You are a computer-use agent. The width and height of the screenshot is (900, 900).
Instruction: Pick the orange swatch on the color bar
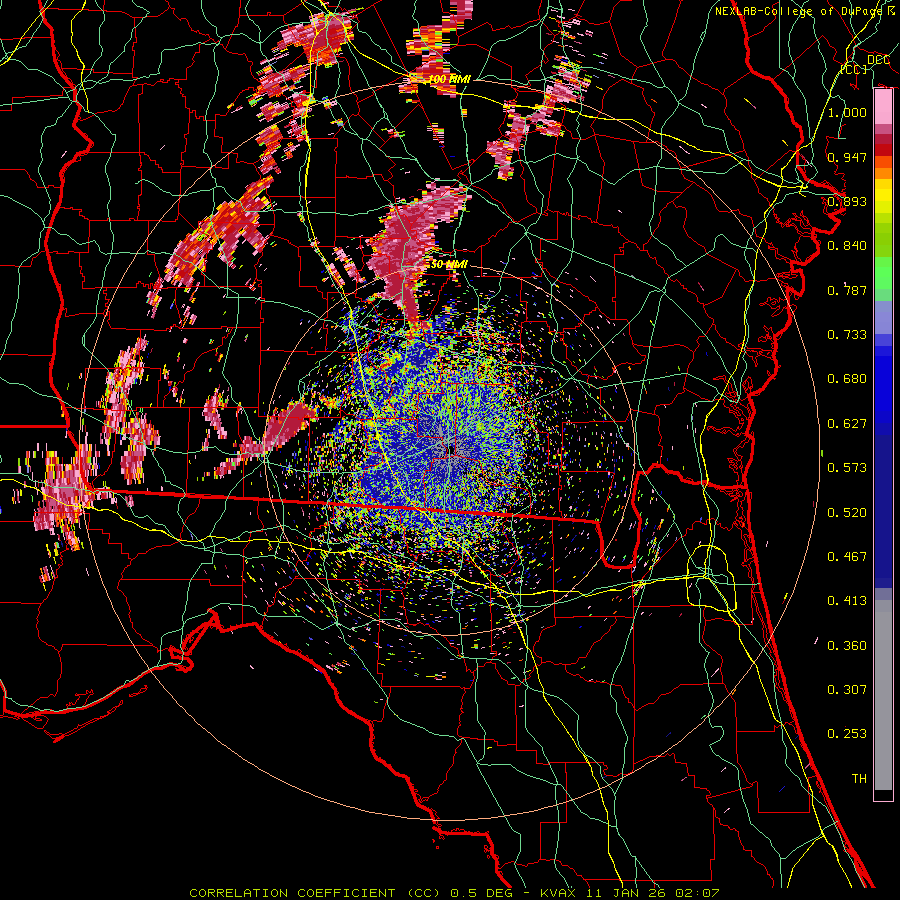tap(883, 173)
